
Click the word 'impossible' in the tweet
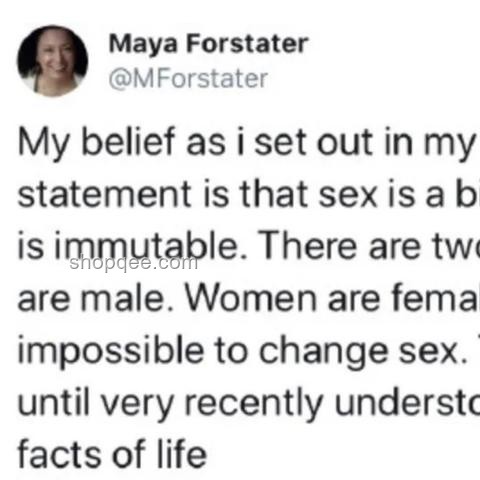coord(111,351)
